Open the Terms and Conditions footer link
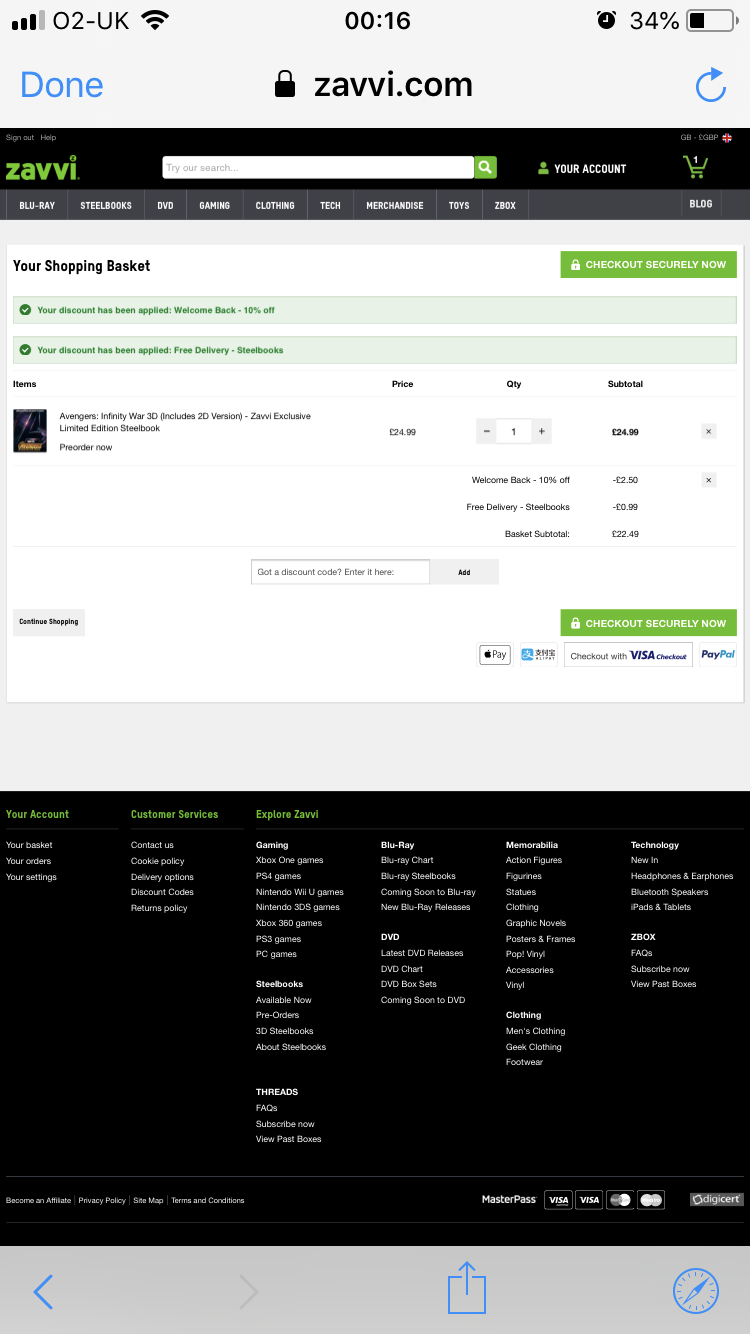The image size is (750, 1334). [207, 1200]
